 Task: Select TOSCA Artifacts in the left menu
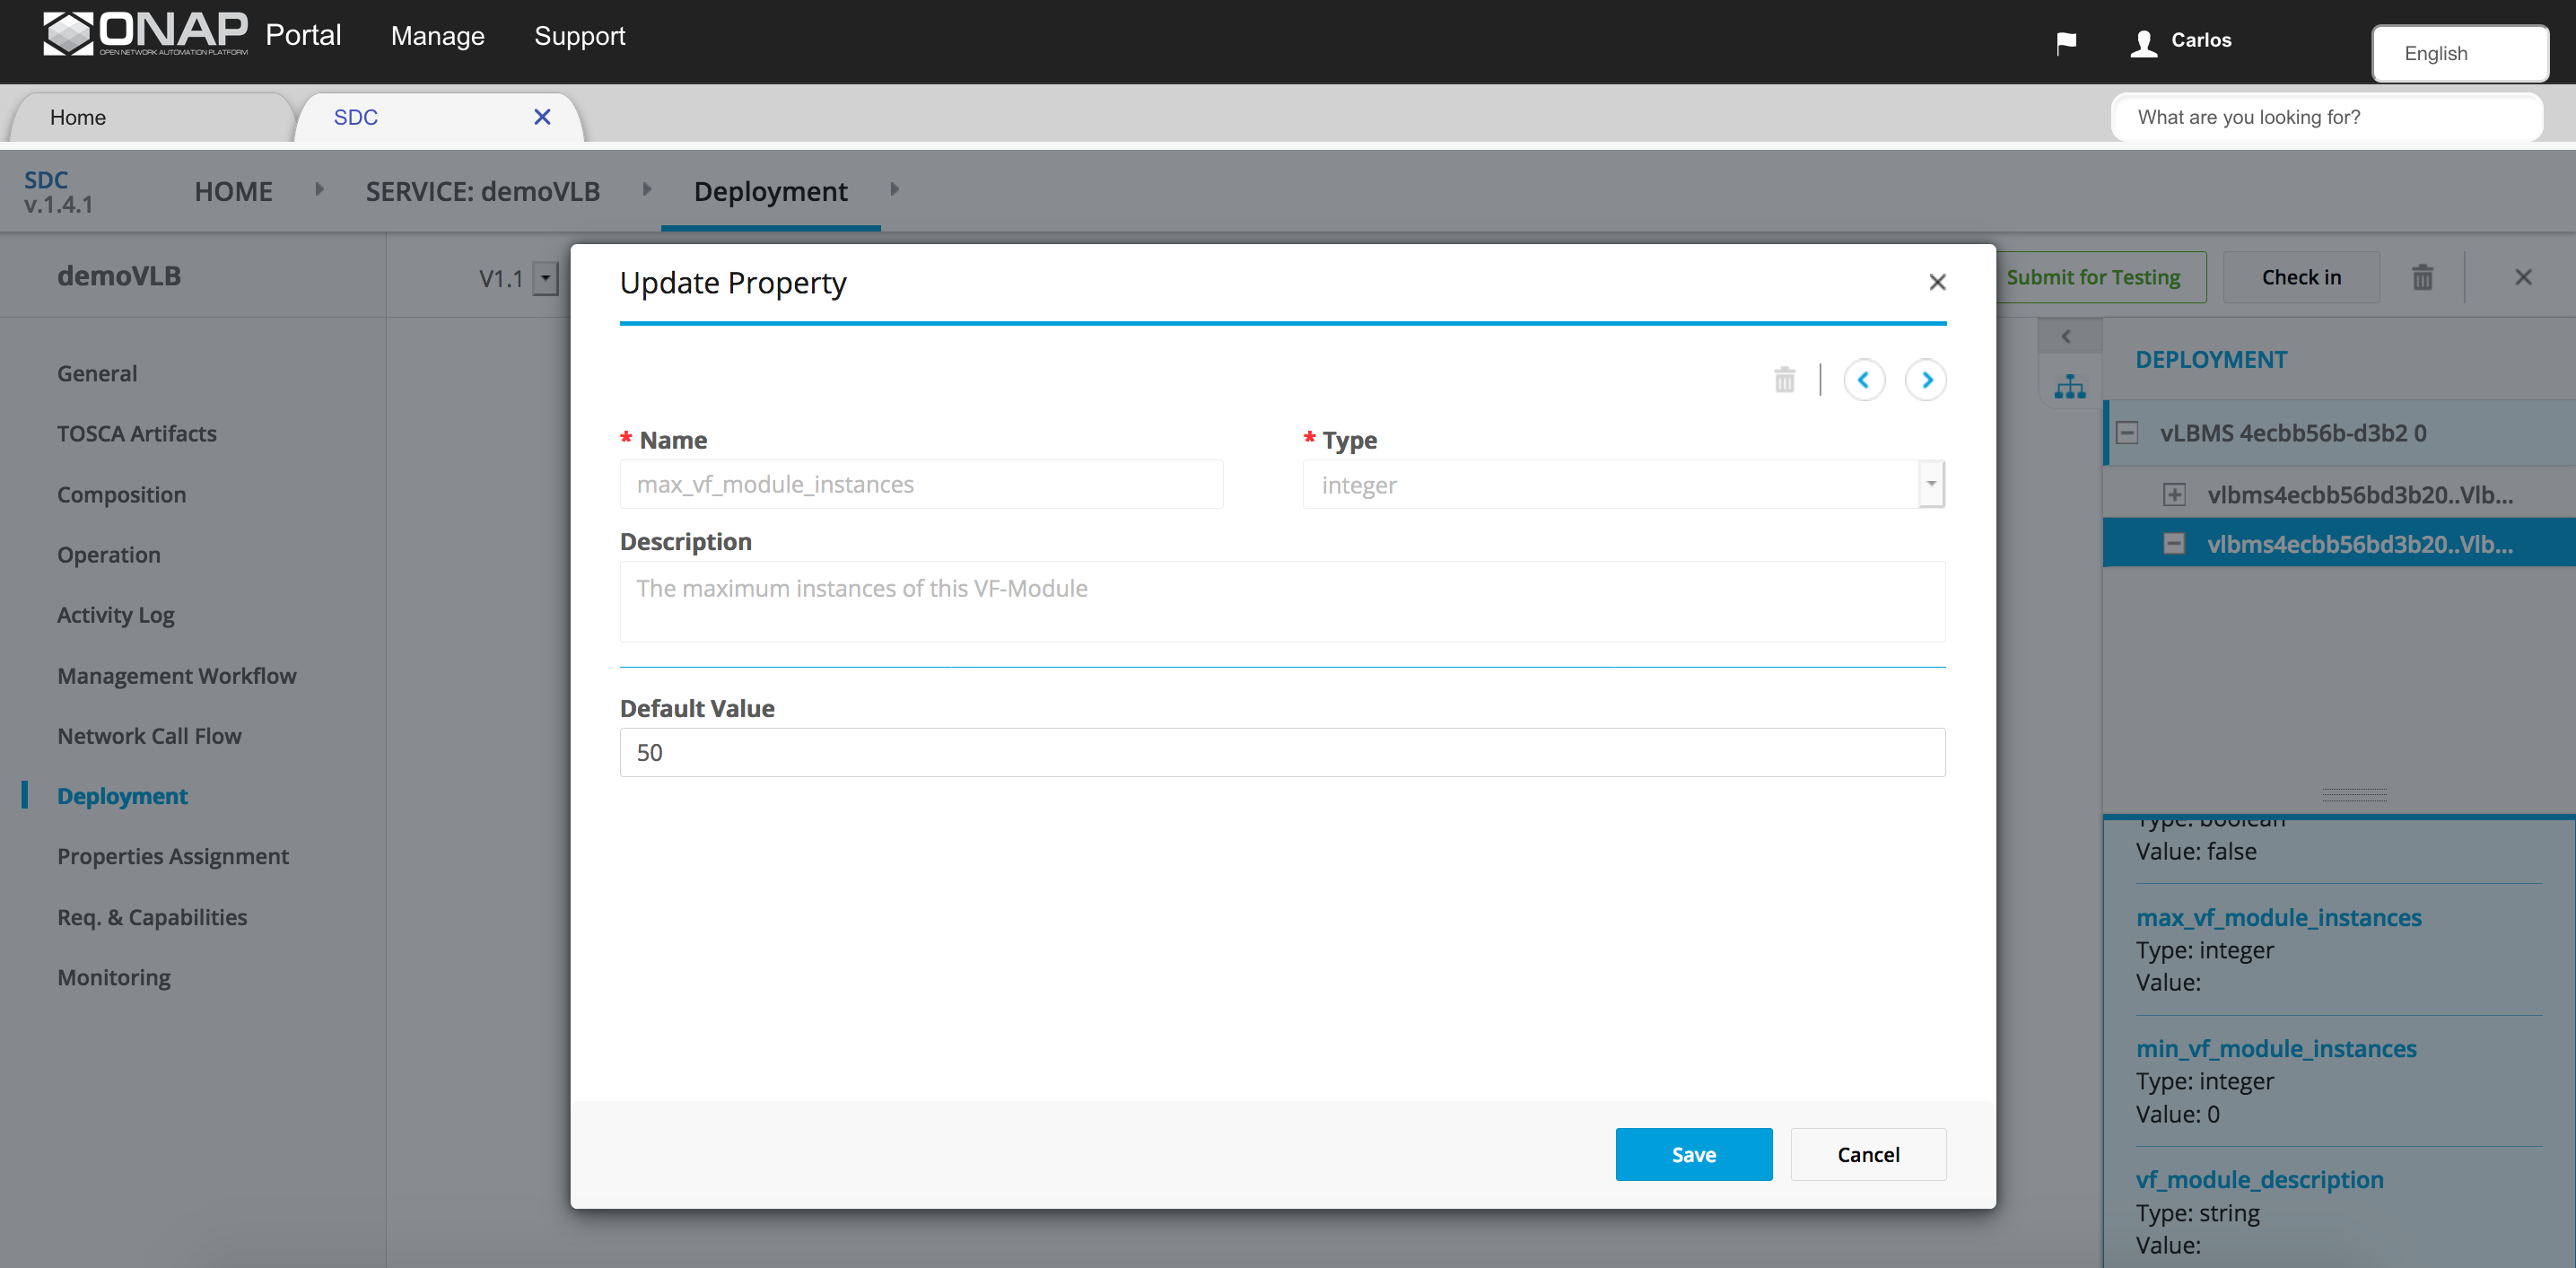click(x=137, y=433)
